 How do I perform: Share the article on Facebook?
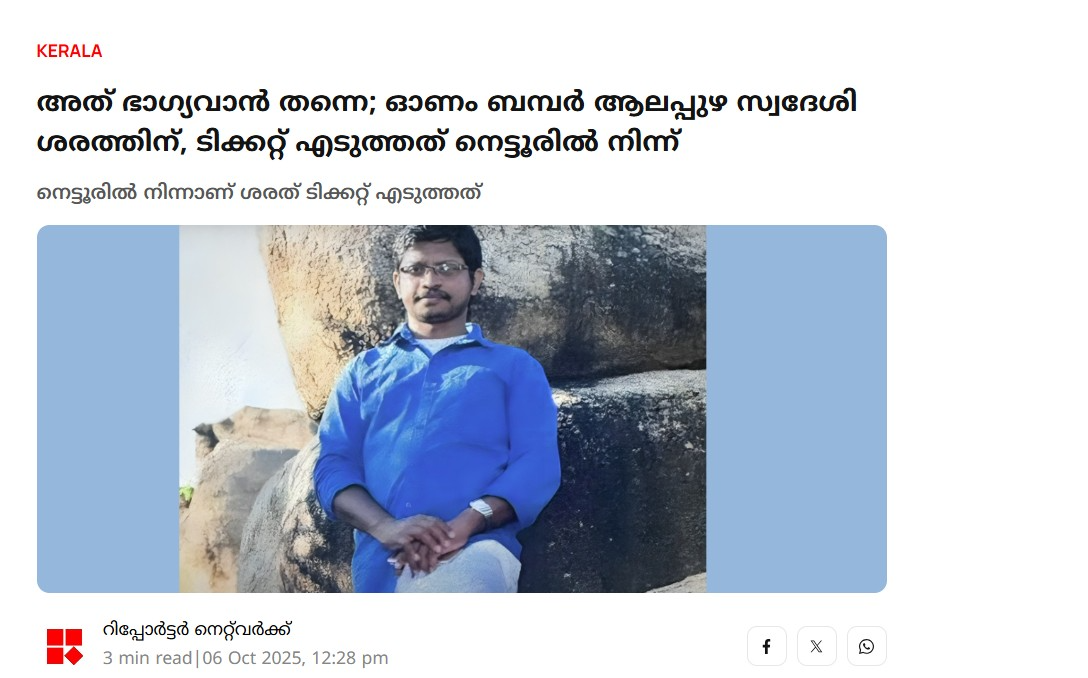point(766,646)
